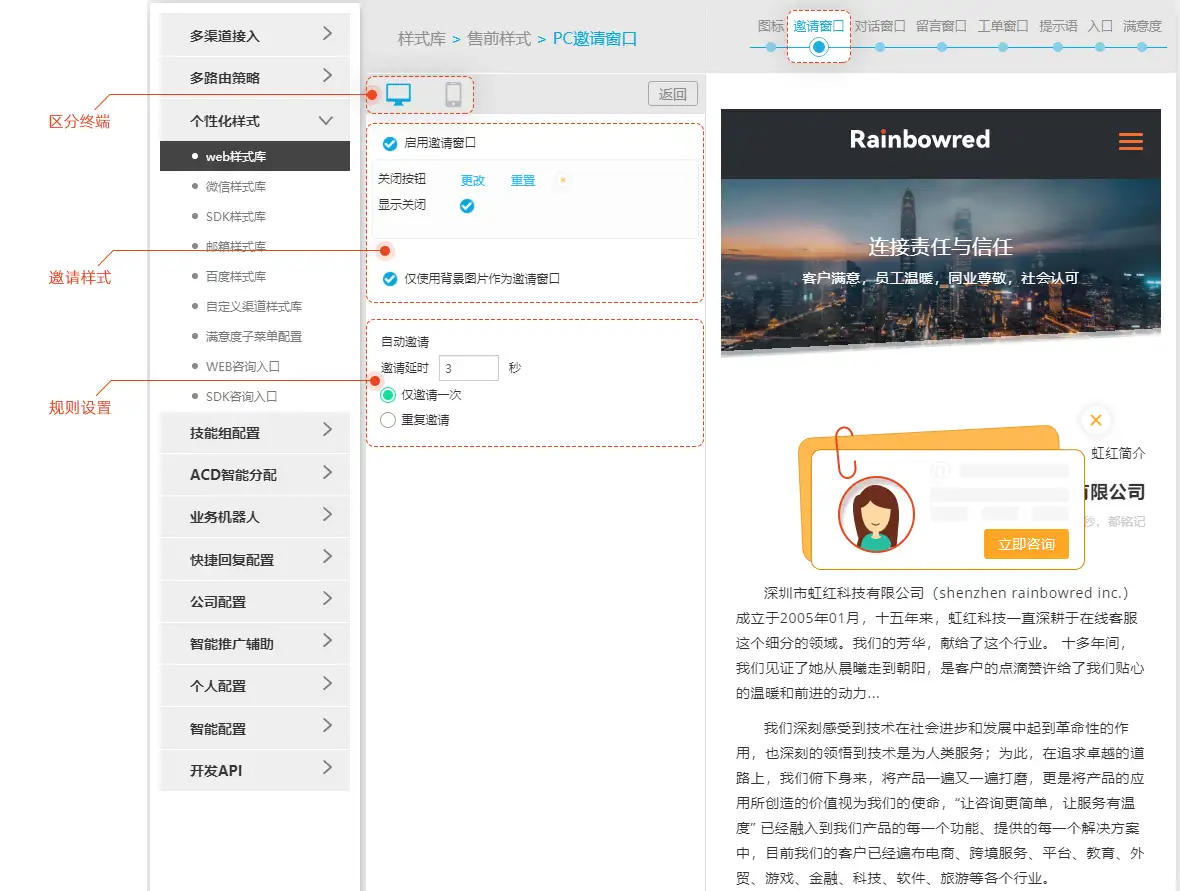
Task: Click the small close-button preview icon
Action: (x=562, y=180)
